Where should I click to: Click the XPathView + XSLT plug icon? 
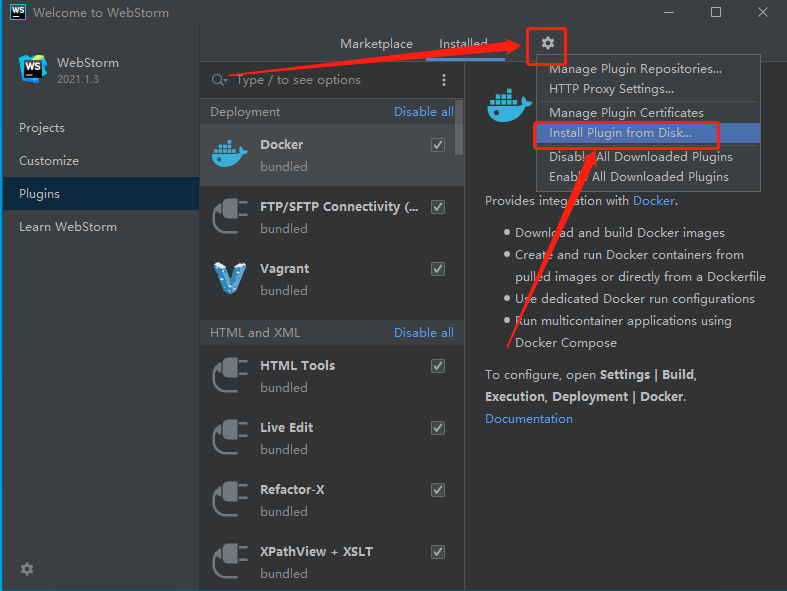(x=230, y=561)
